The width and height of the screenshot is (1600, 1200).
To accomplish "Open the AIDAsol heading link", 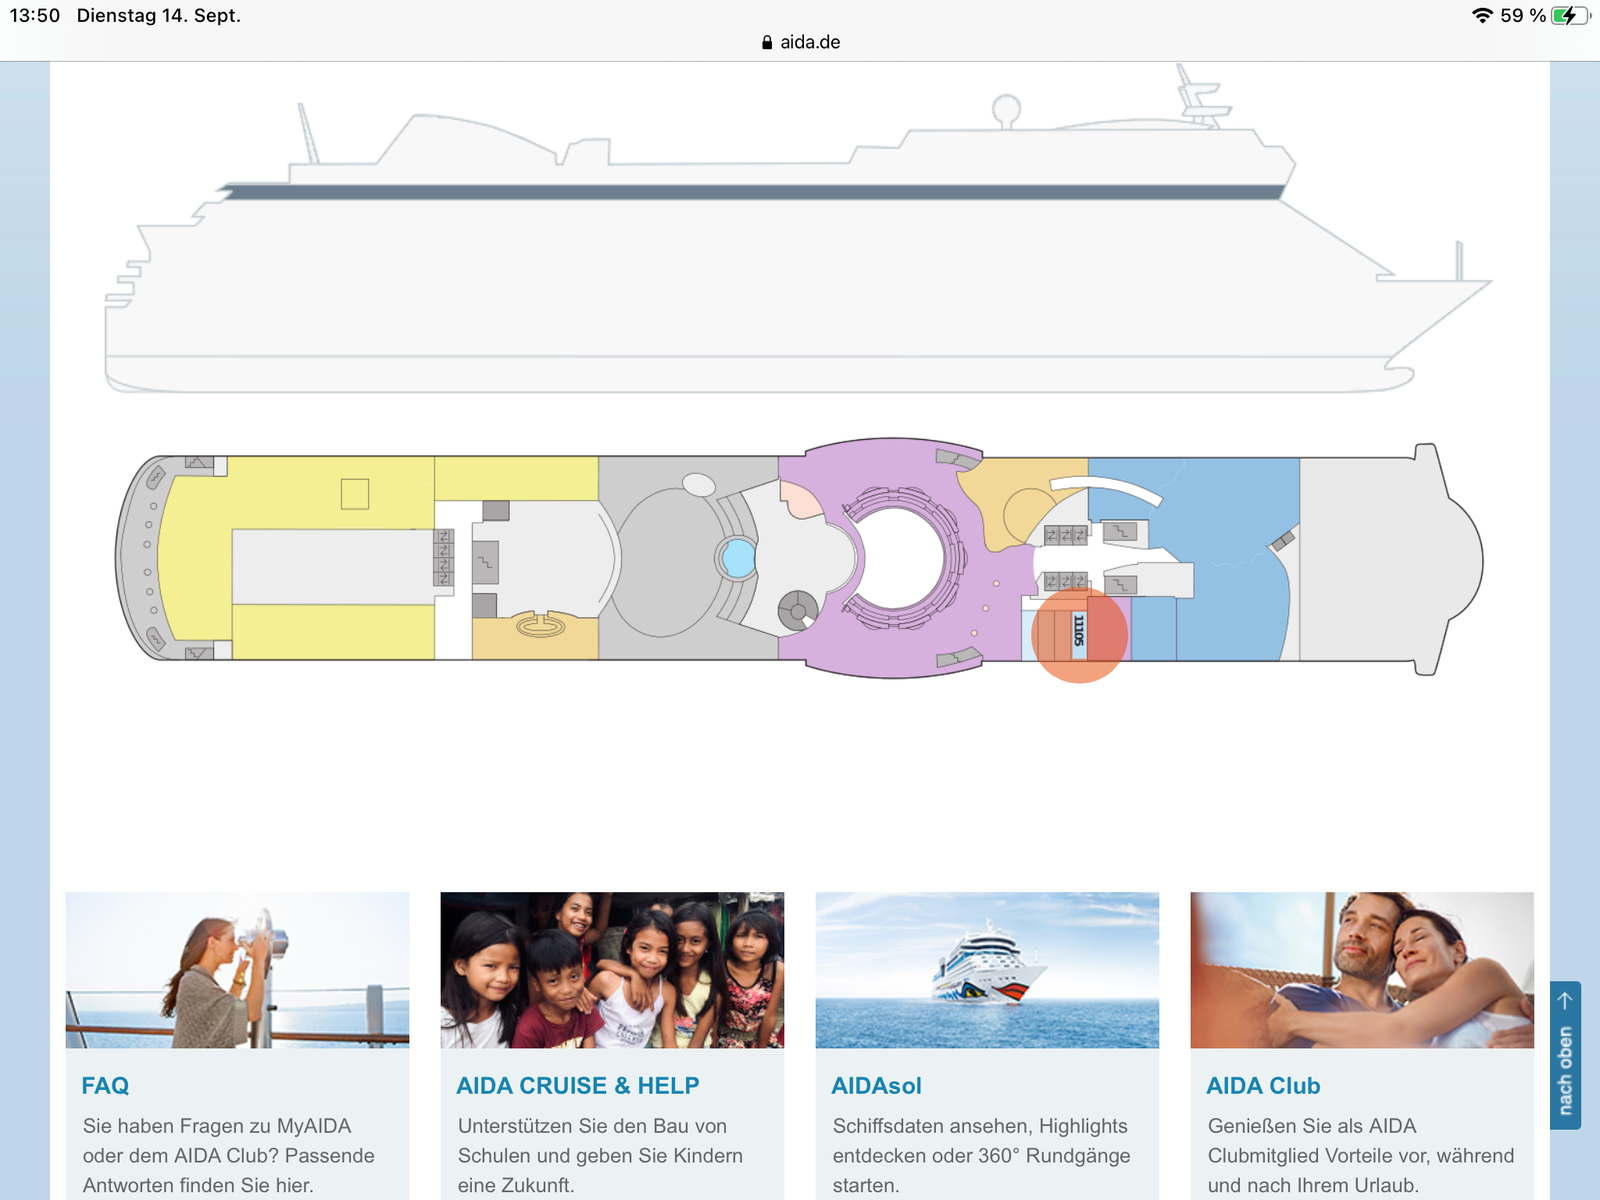I will (x=876, y=1085).
